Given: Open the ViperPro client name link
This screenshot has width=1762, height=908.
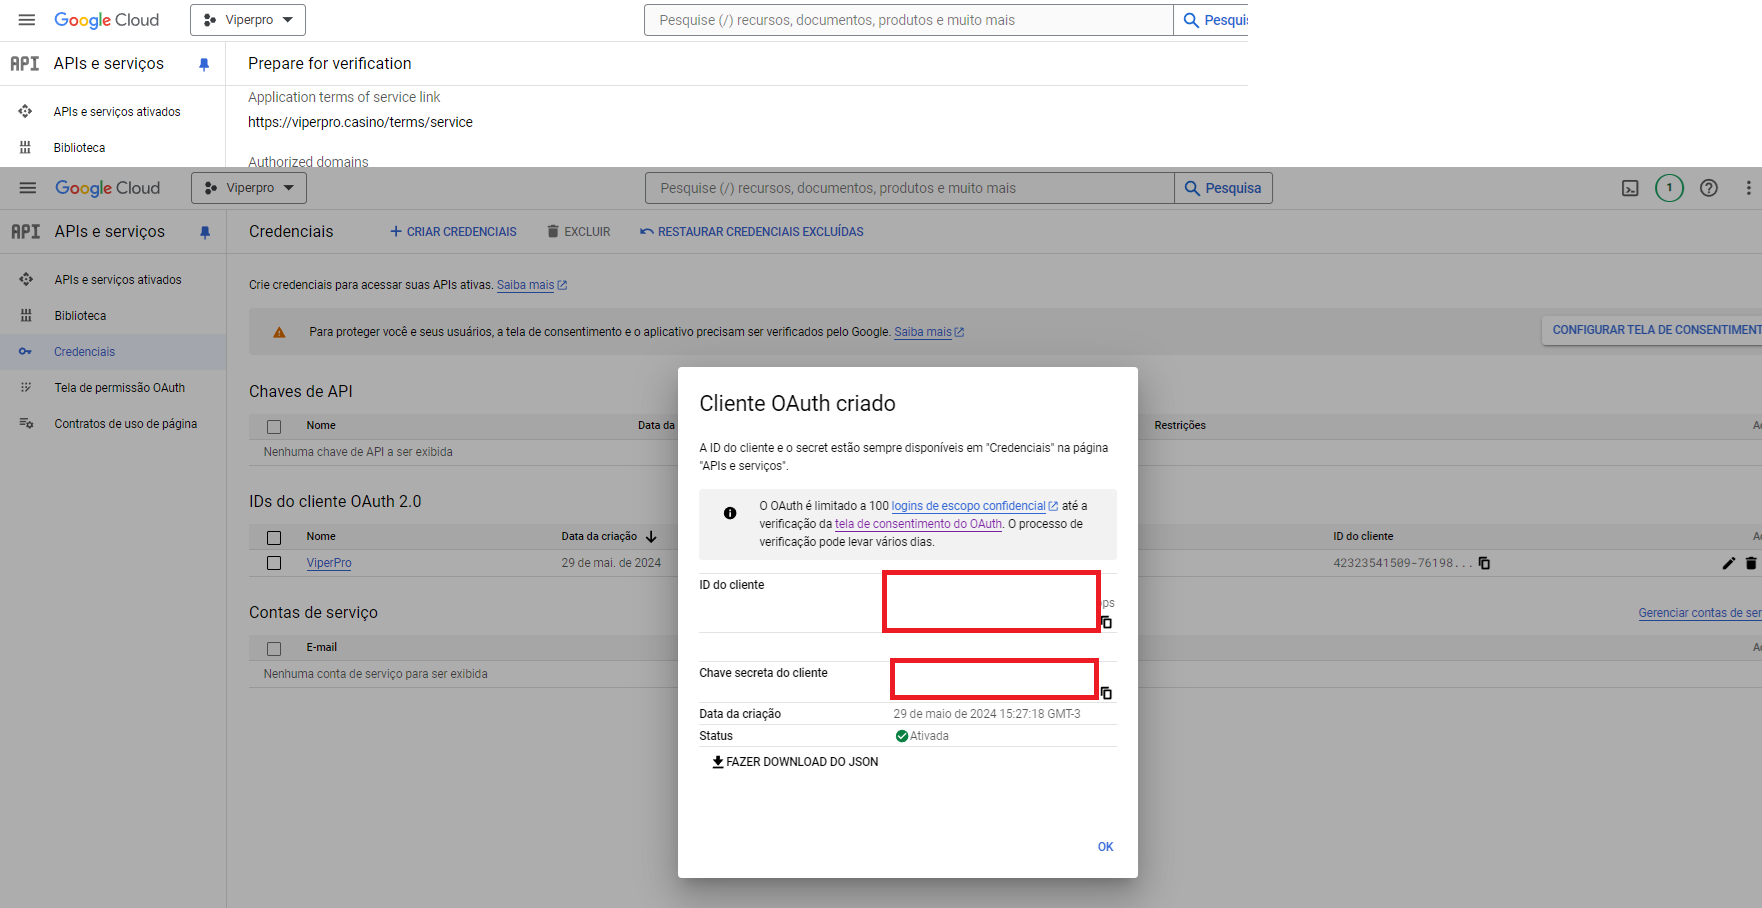Looking at the screenshot, I should (329, 563).
